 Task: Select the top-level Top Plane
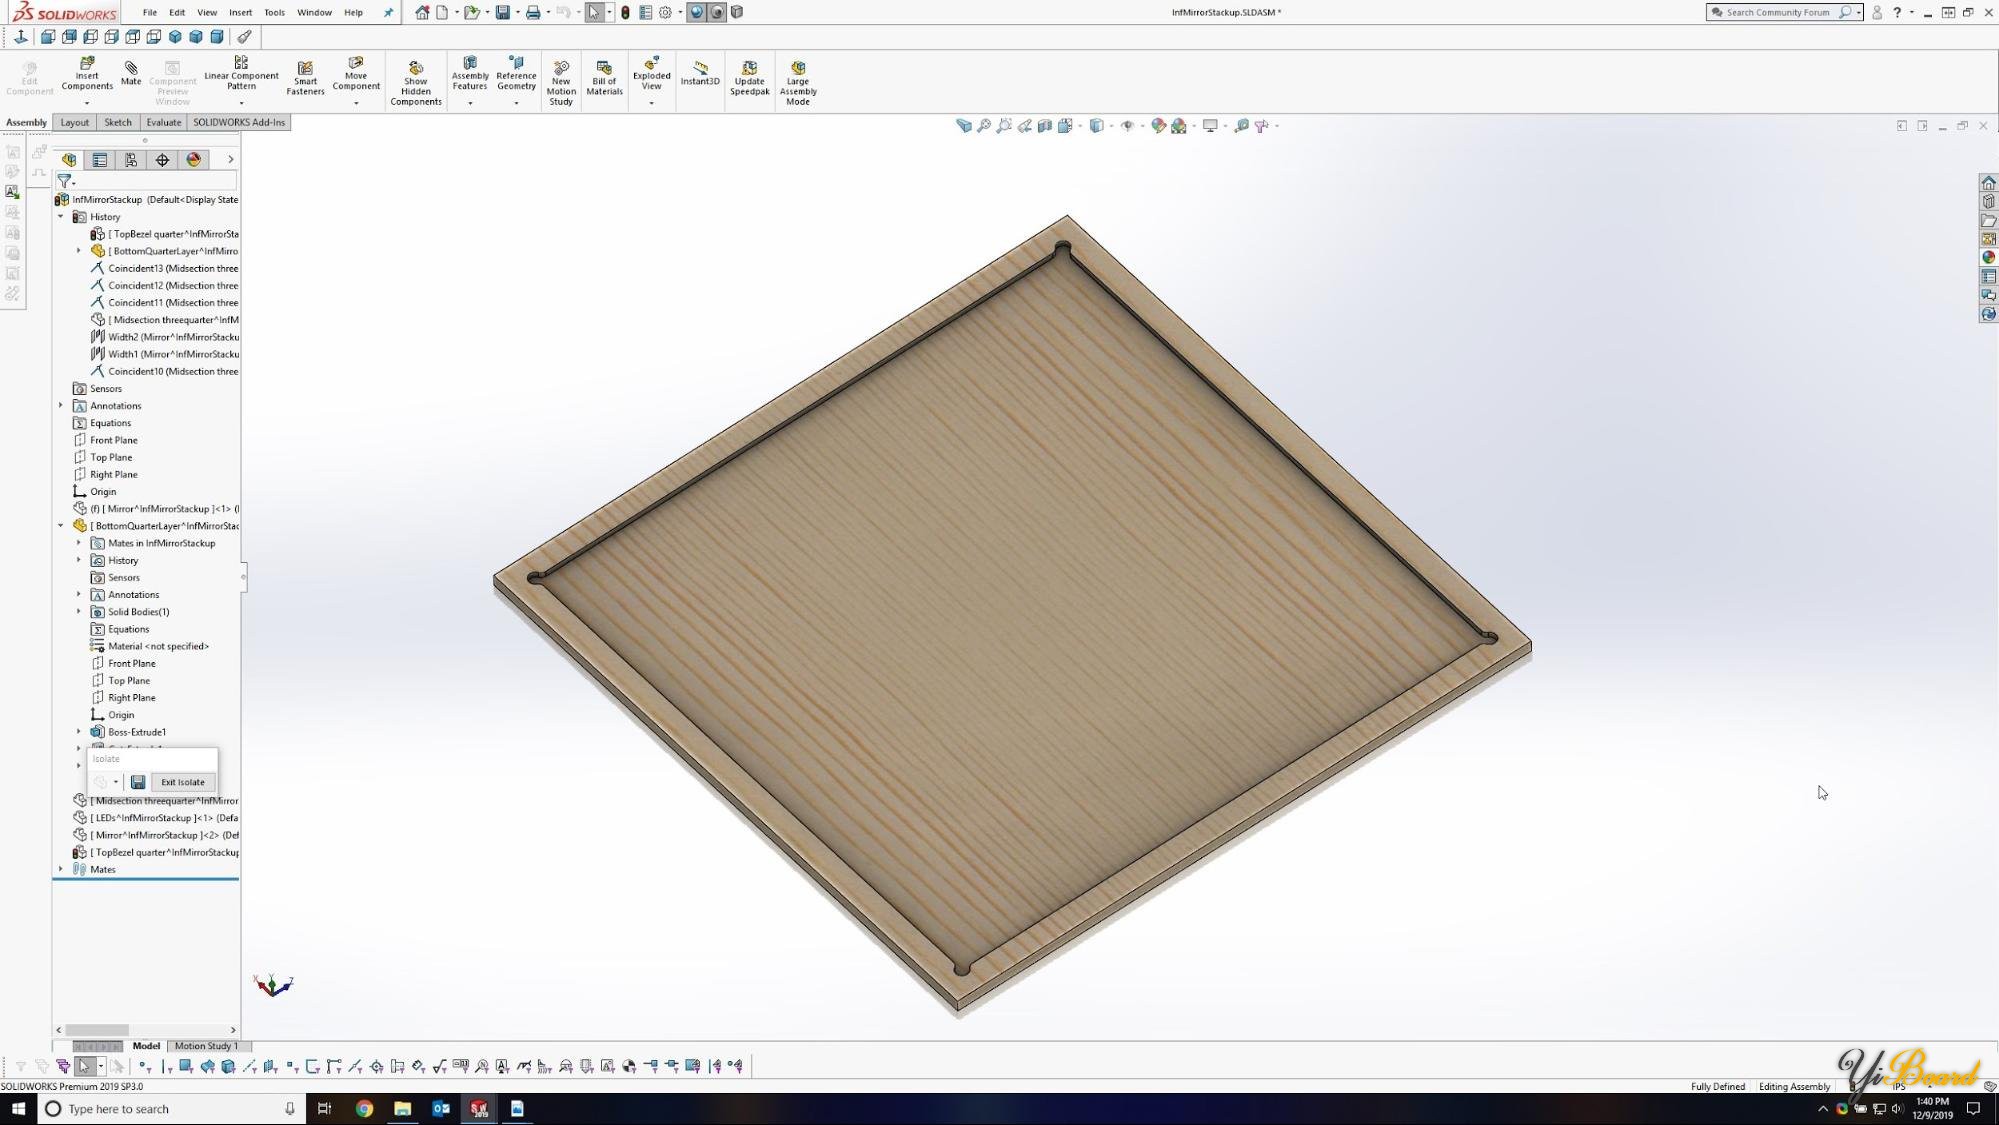(102, 457)
